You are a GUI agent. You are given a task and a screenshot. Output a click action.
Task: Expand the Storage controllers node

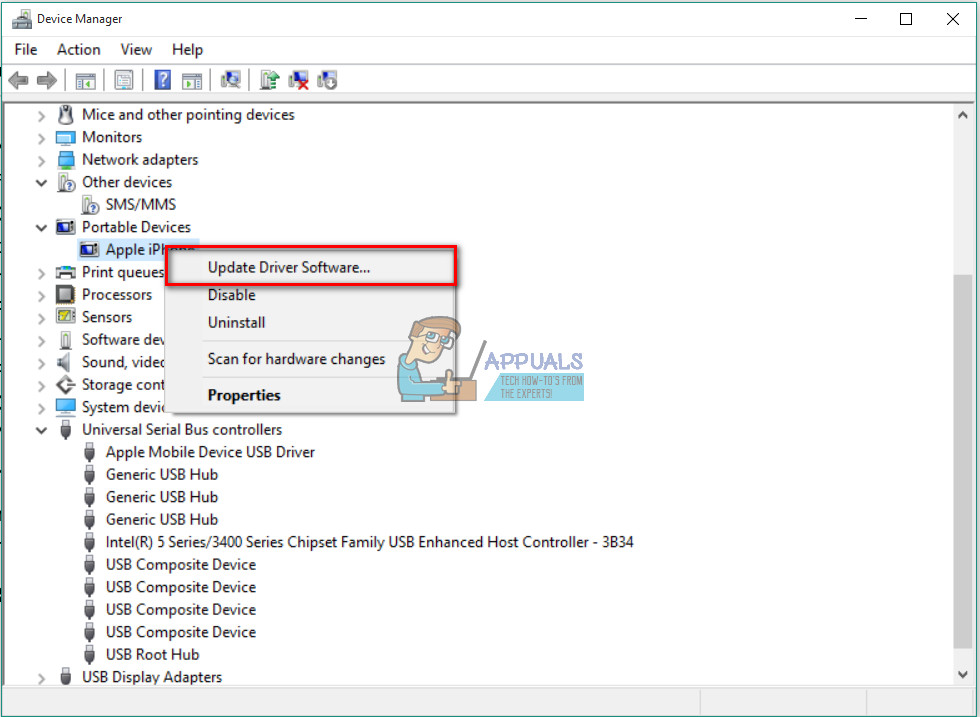tap(41, 386)
